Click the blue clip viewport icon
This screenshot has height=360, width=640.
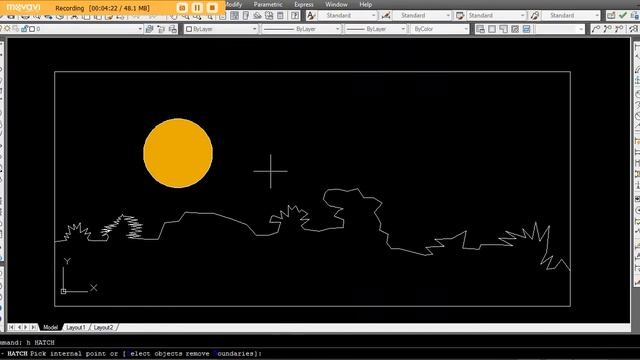click(527, 29)
